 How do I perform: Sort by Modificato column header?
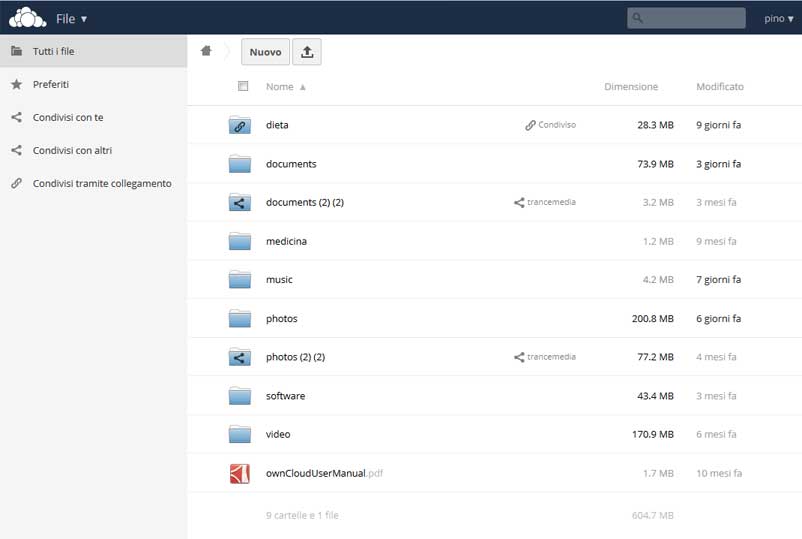tap(719, 87)
